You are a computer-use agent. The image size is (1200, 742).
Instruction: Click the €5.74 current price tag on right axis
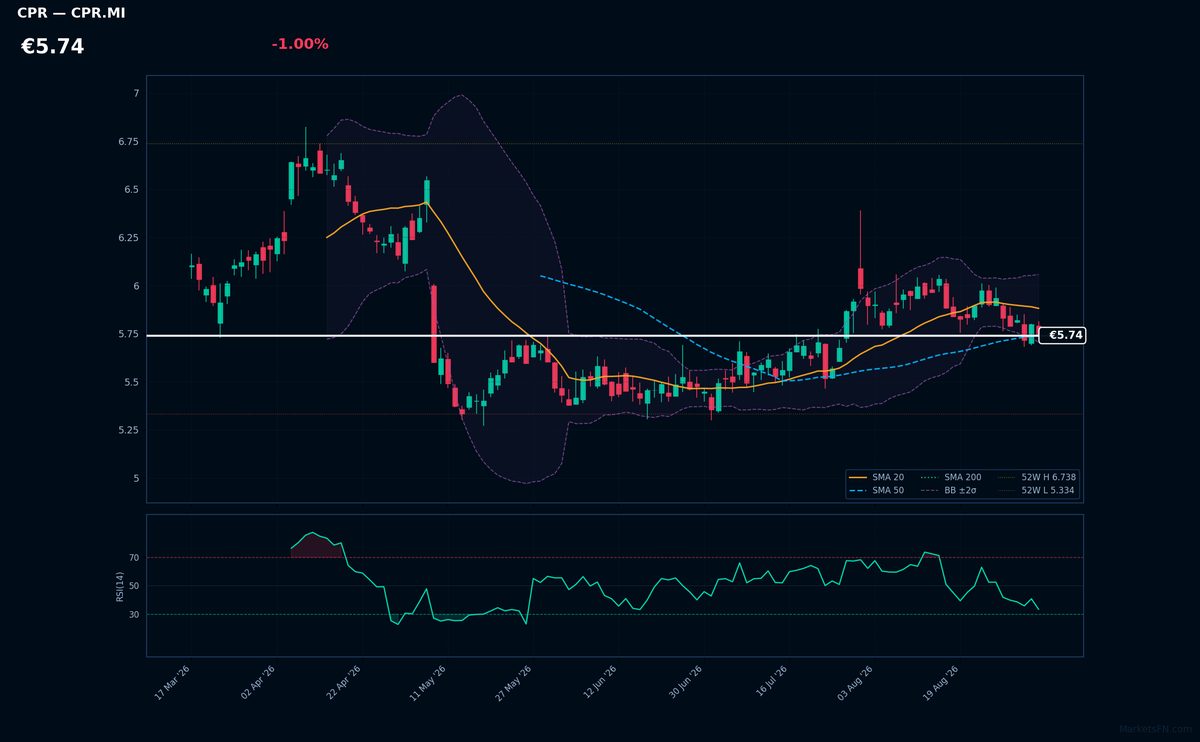point(1063,335)
